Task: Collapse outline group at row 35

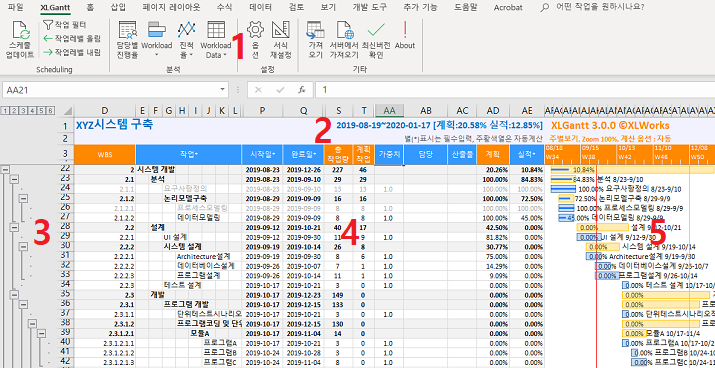Action: point(14,295)
